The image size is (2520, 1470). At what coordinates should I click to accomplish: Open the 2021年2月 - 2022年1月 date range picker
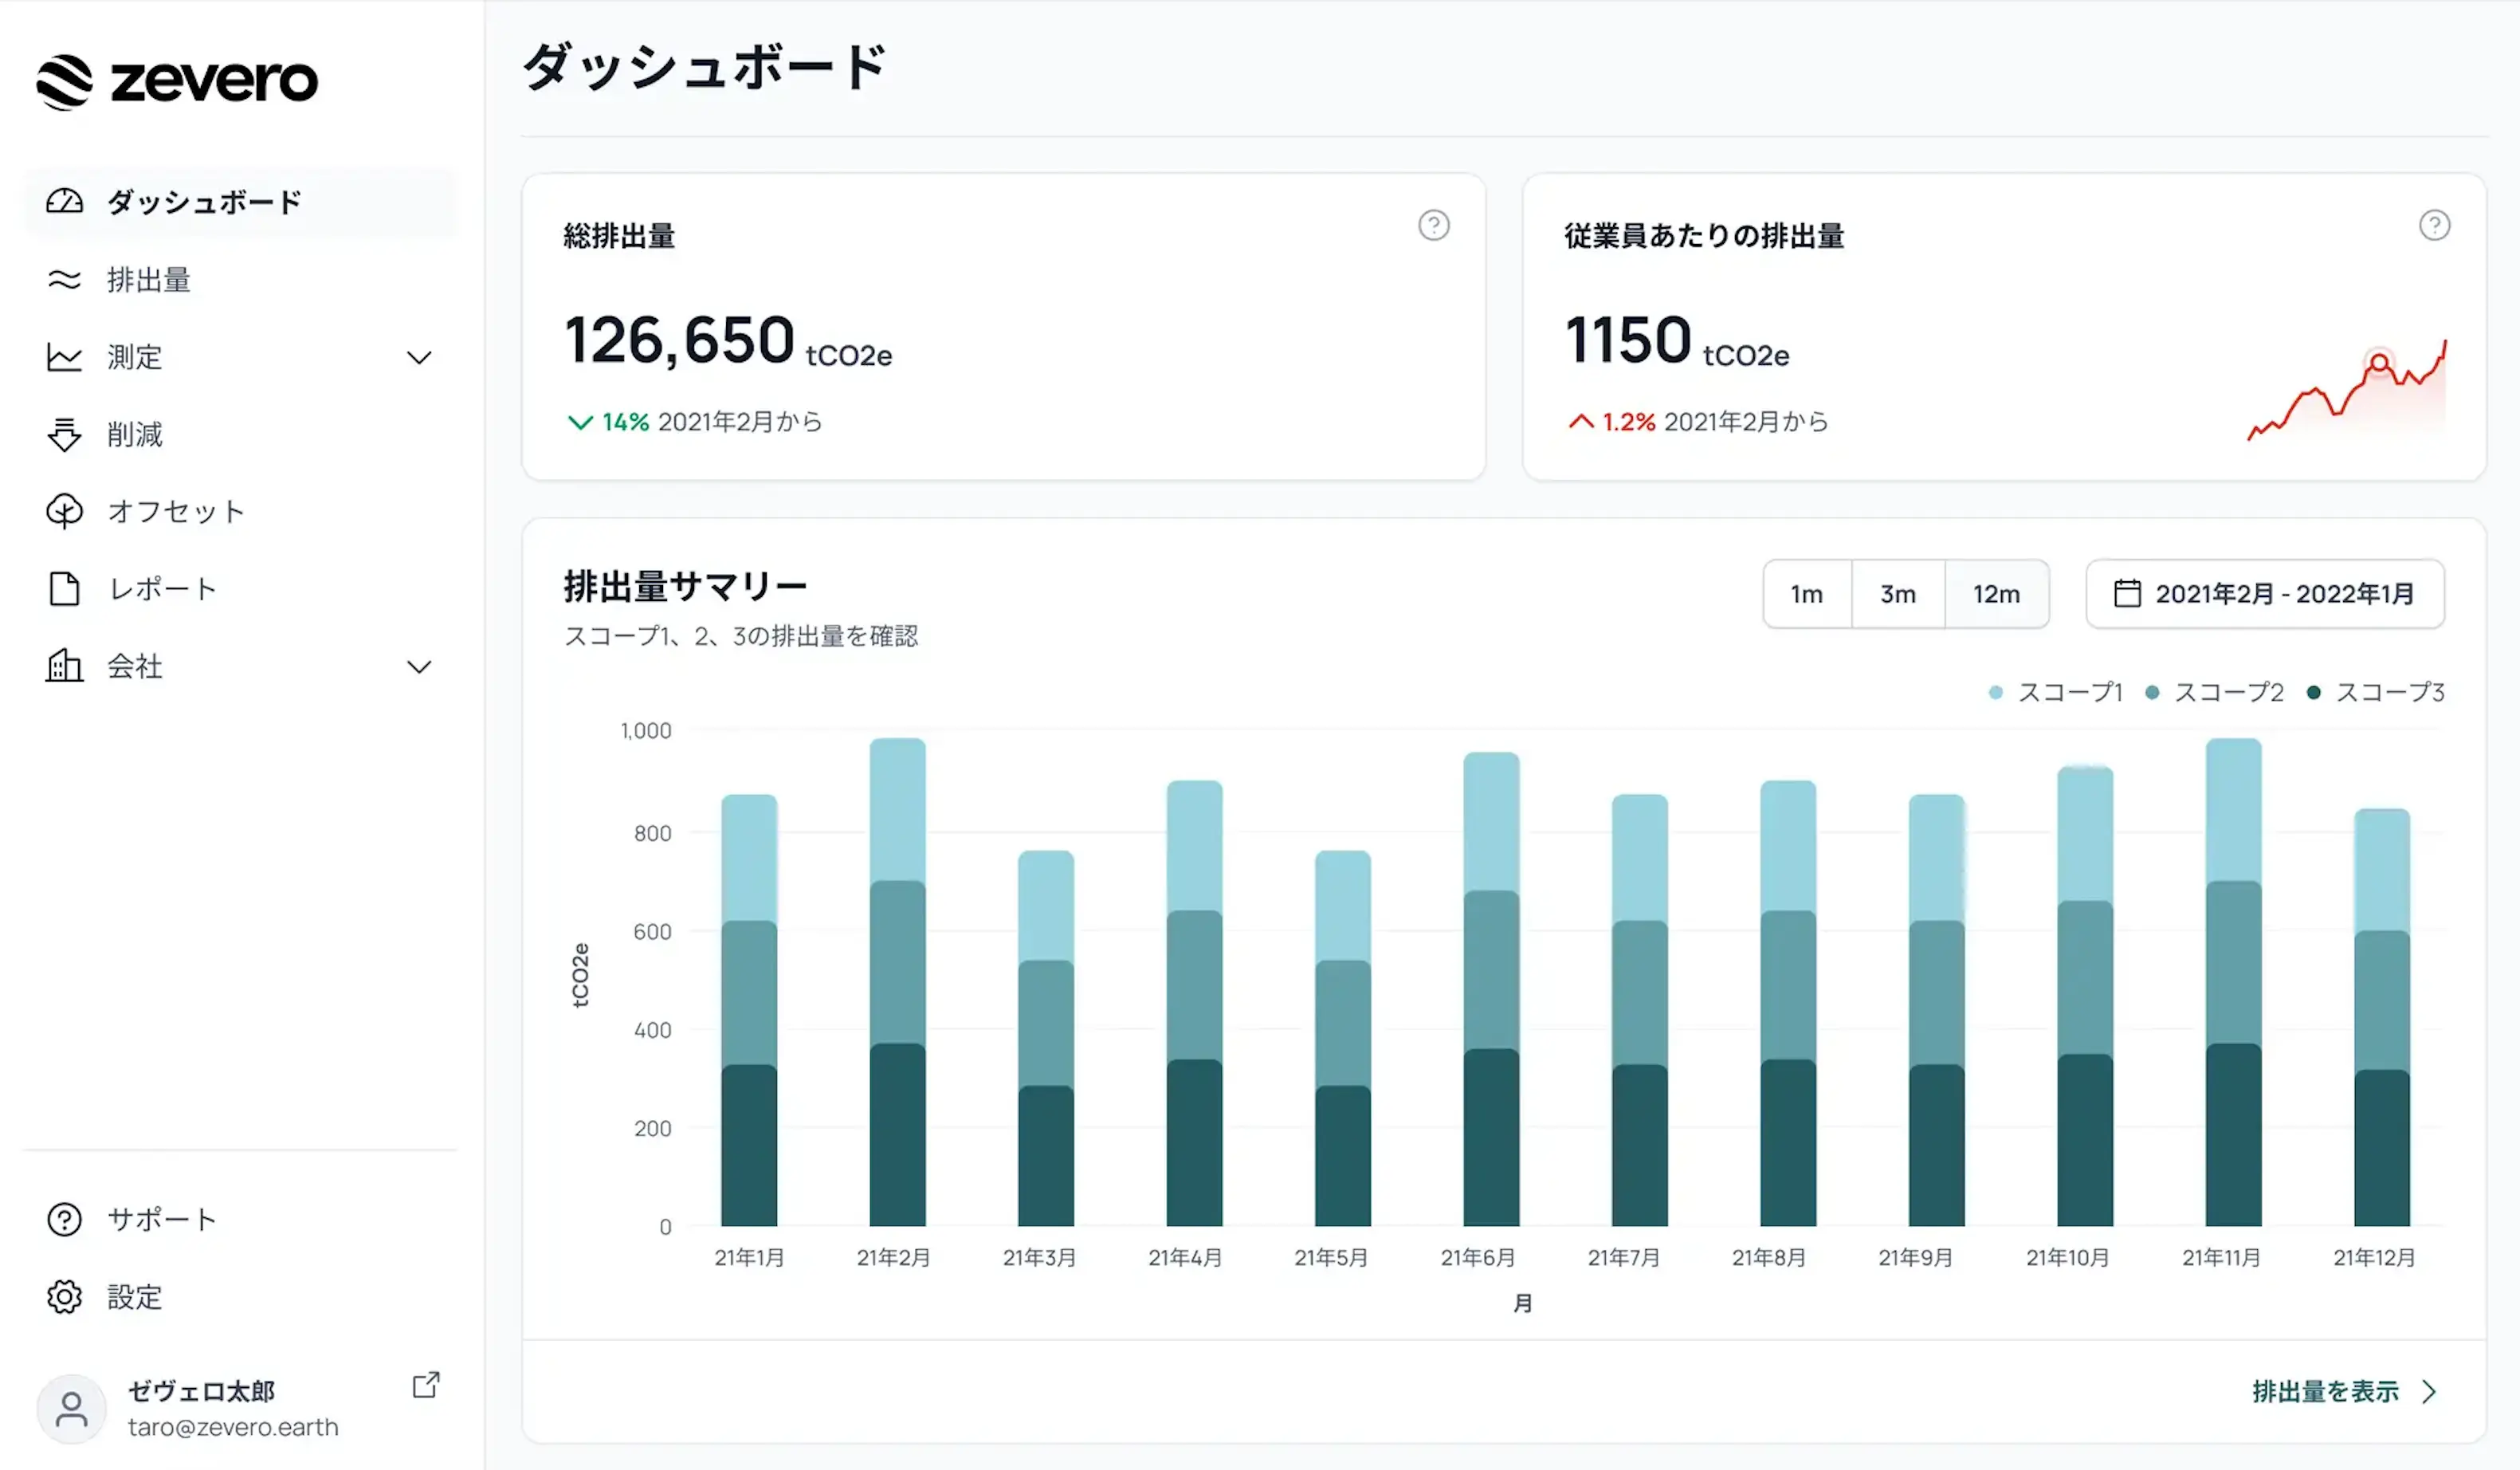tap(2264, 594)
